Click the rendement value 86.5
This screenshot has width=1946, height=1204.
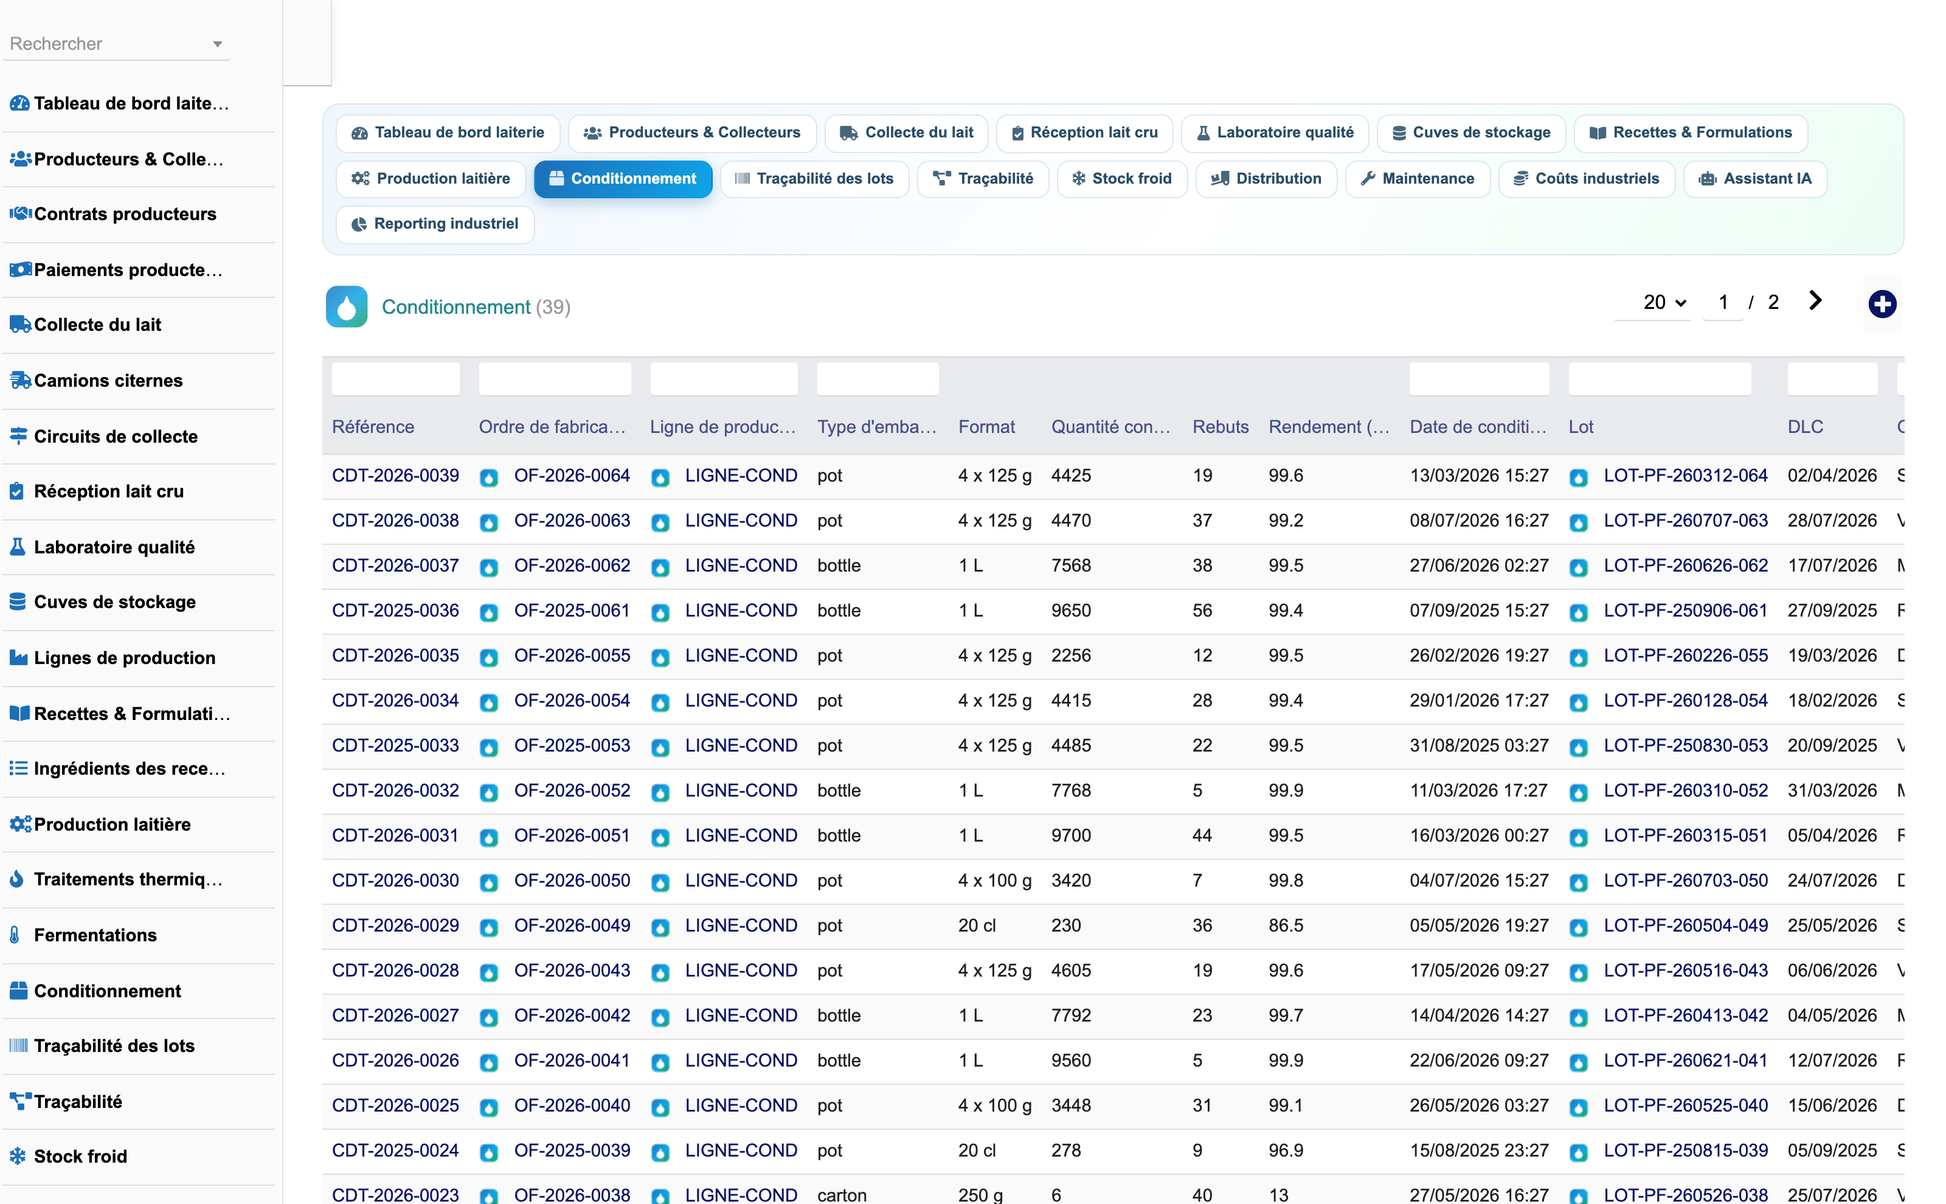(x=1286, y=926)
